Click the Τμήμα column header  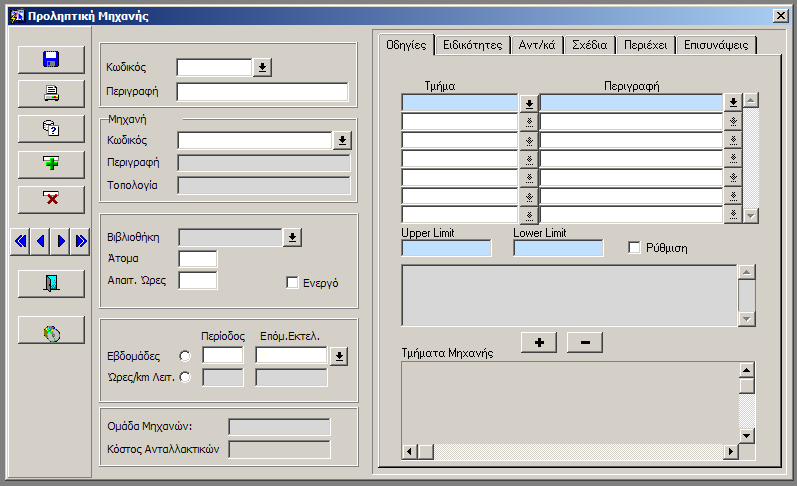(x=440, y=86)
